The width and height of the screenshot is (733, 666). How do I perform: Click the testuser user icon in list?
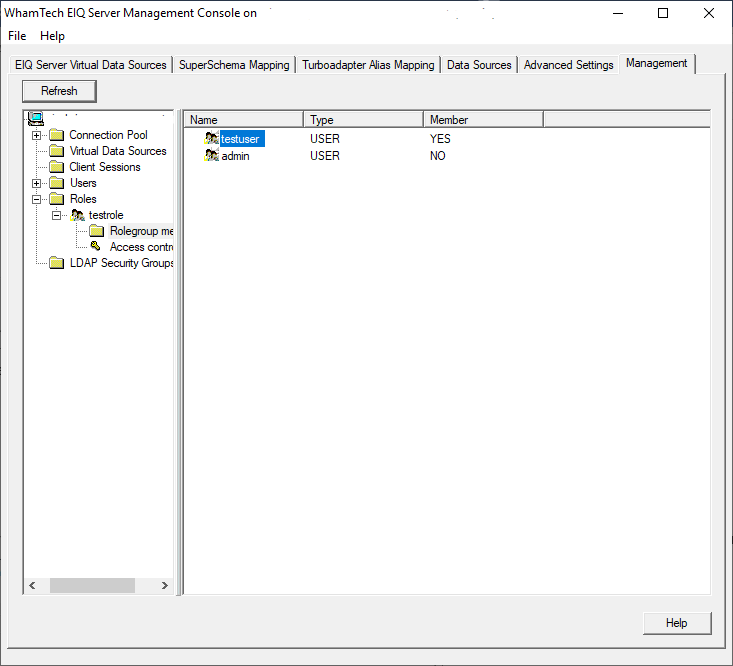point(211,139)
